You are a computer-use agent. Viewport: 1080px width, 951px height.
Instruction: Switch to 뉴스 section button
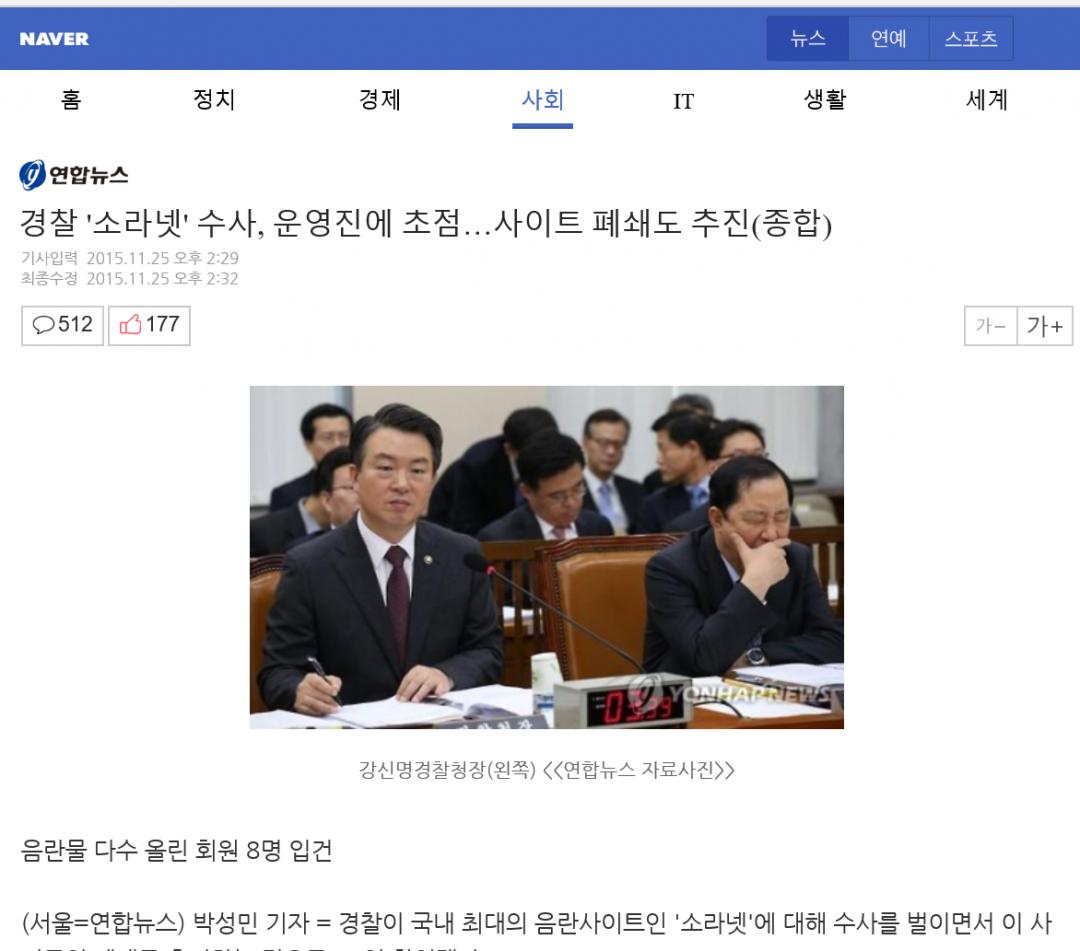808,39
